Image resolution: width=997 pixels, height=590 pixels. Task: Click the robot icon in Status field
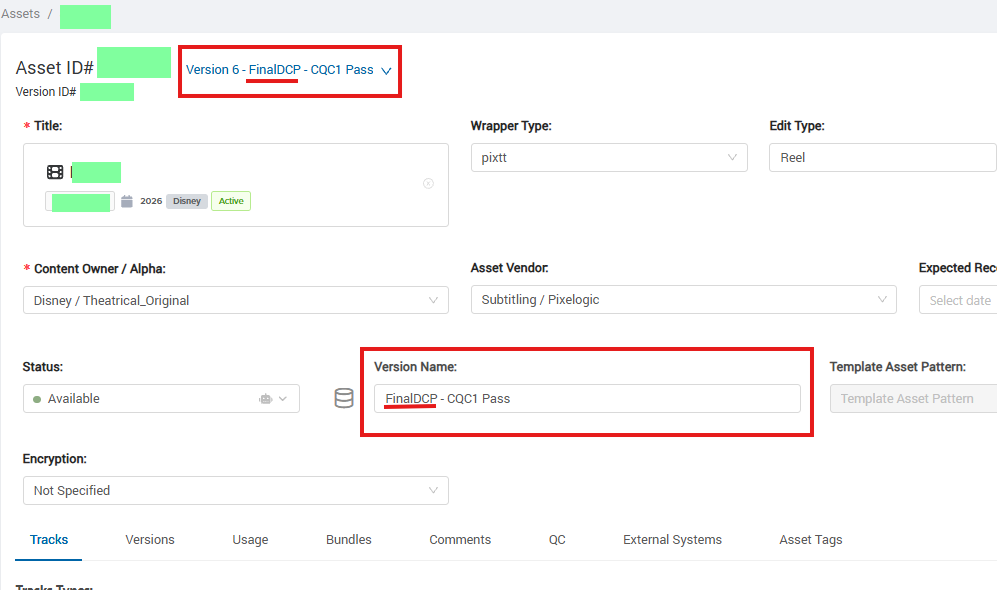265,399
